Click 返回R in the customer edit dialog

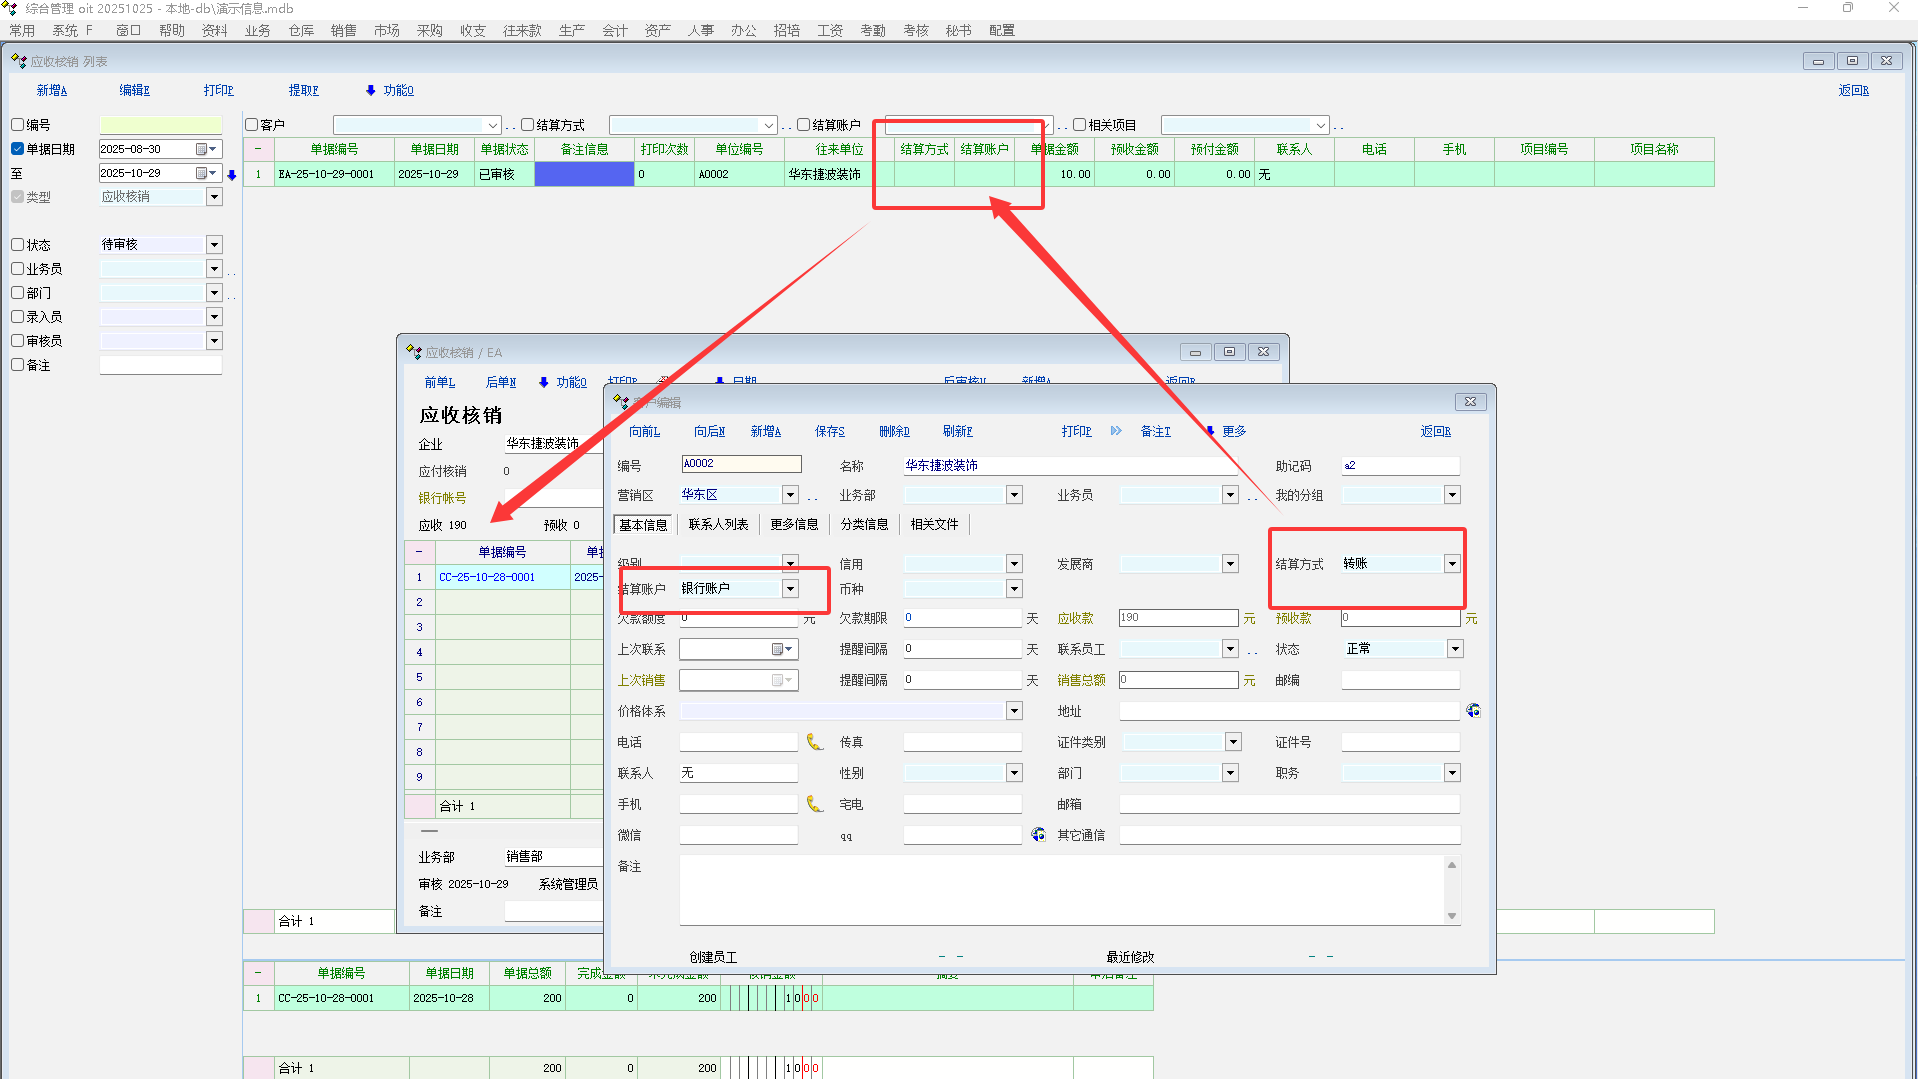pos(1435,431)
